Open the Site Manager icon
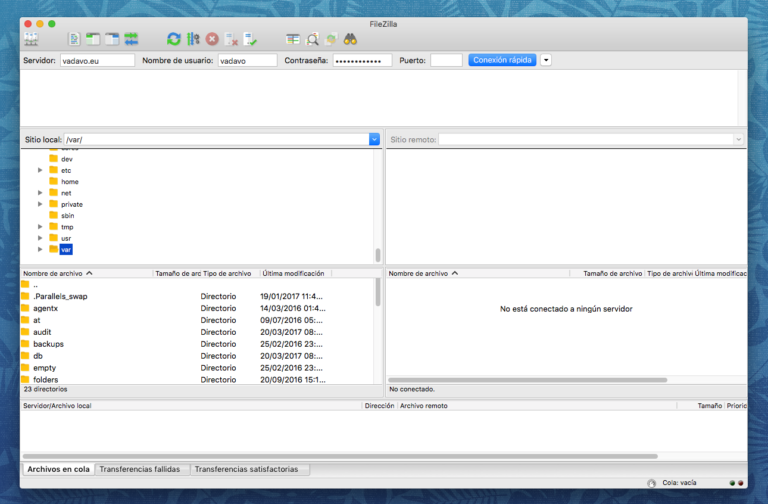 [31, 39]
